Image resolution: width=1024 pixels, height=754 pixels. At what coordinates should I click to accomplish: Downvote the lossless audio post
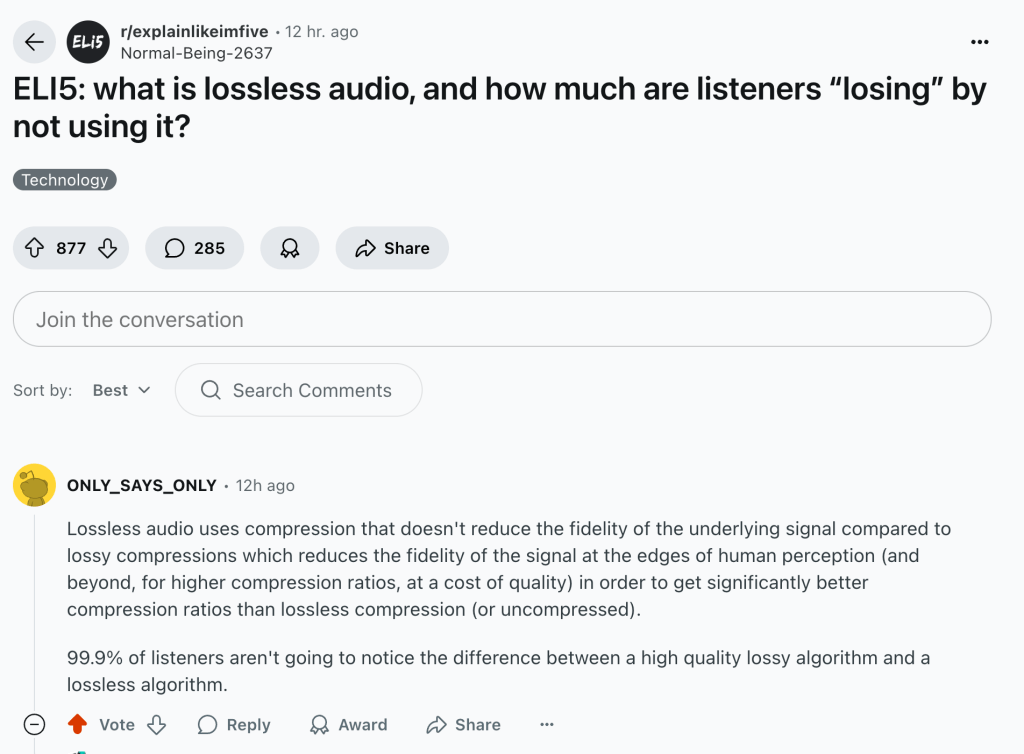[x=108, y=248]
